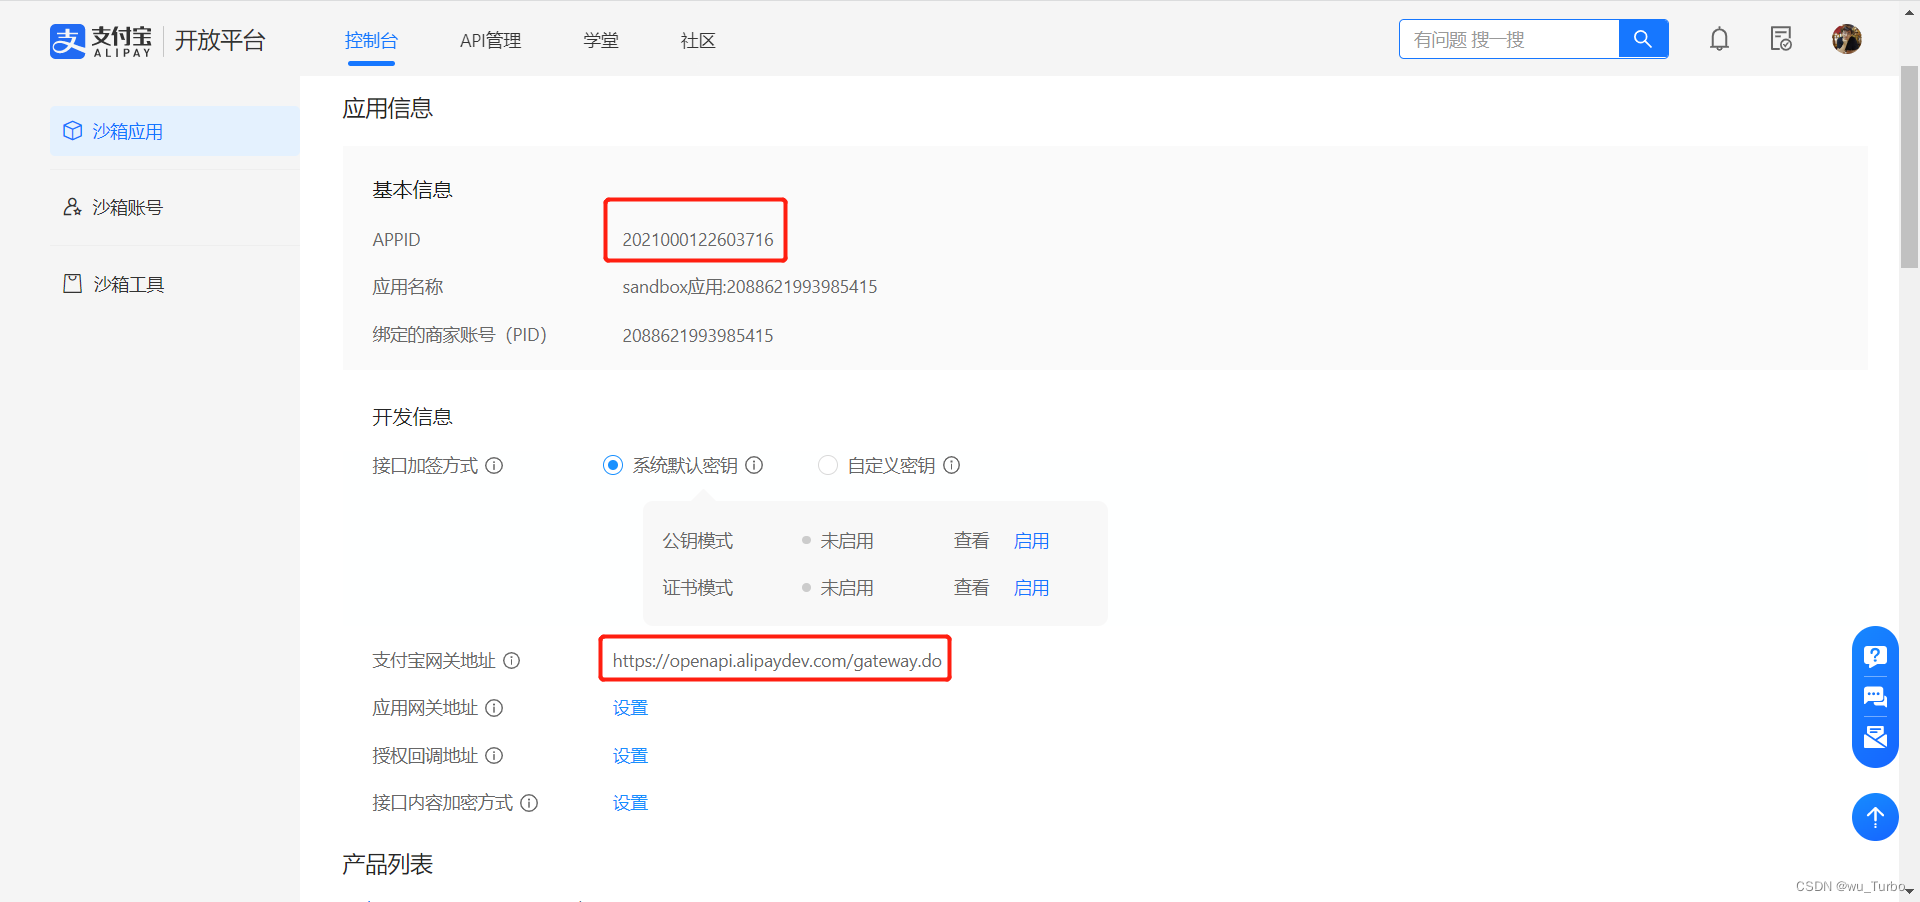Click the APPID value 2021000122603716
This screenshot has width=1920, height=902.
tap(698, 240)
